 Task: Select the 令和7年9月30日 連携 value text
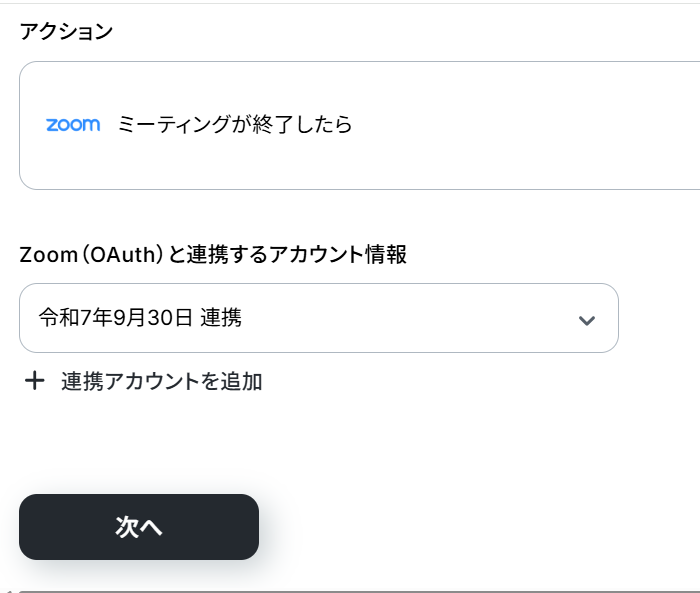tap(140, 318)
